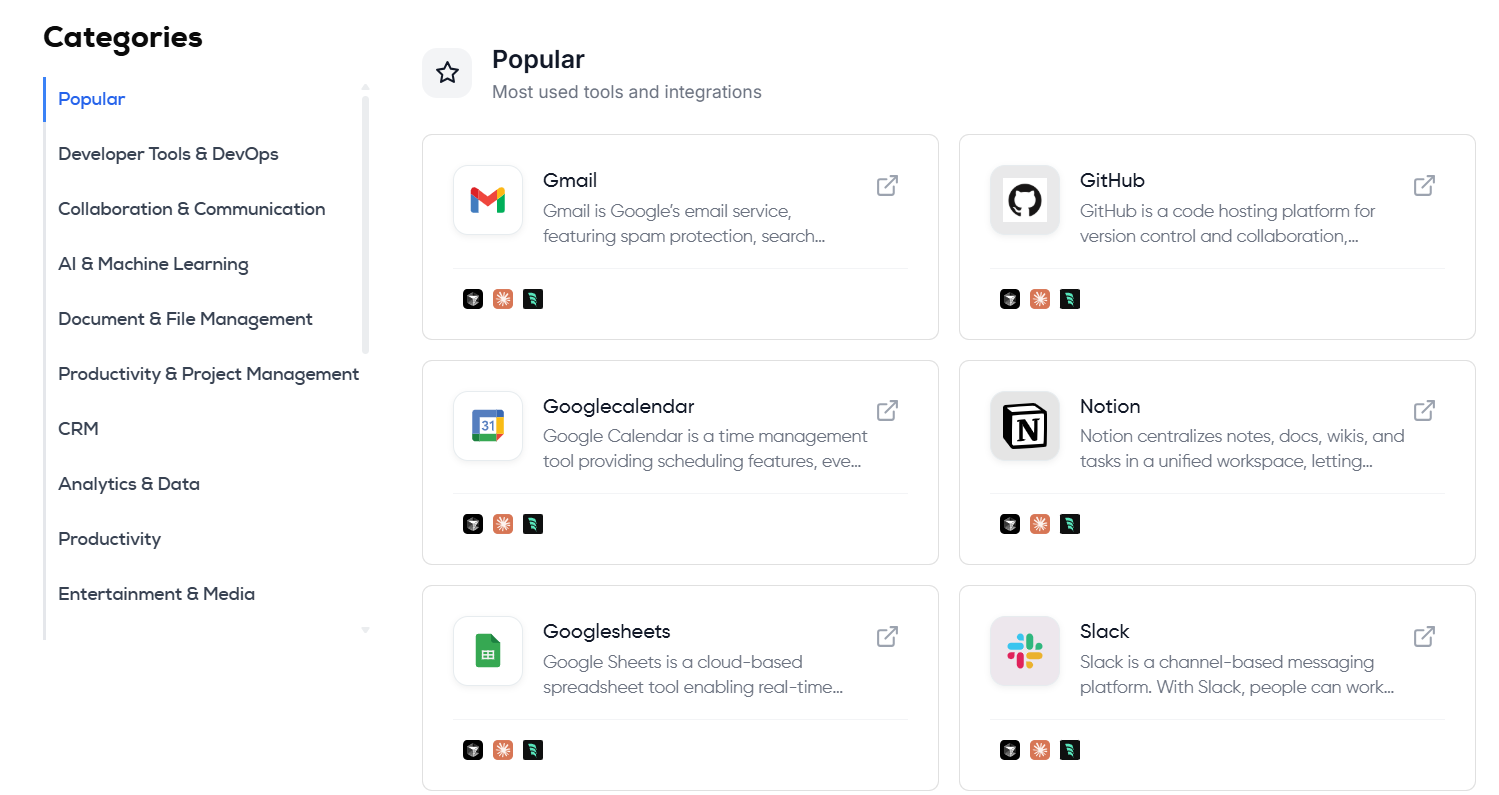Image resolution: width=1499 pixels, height=795 pixels.
Task: Click the Notion card's external link icon
Action: point(1424,411)
